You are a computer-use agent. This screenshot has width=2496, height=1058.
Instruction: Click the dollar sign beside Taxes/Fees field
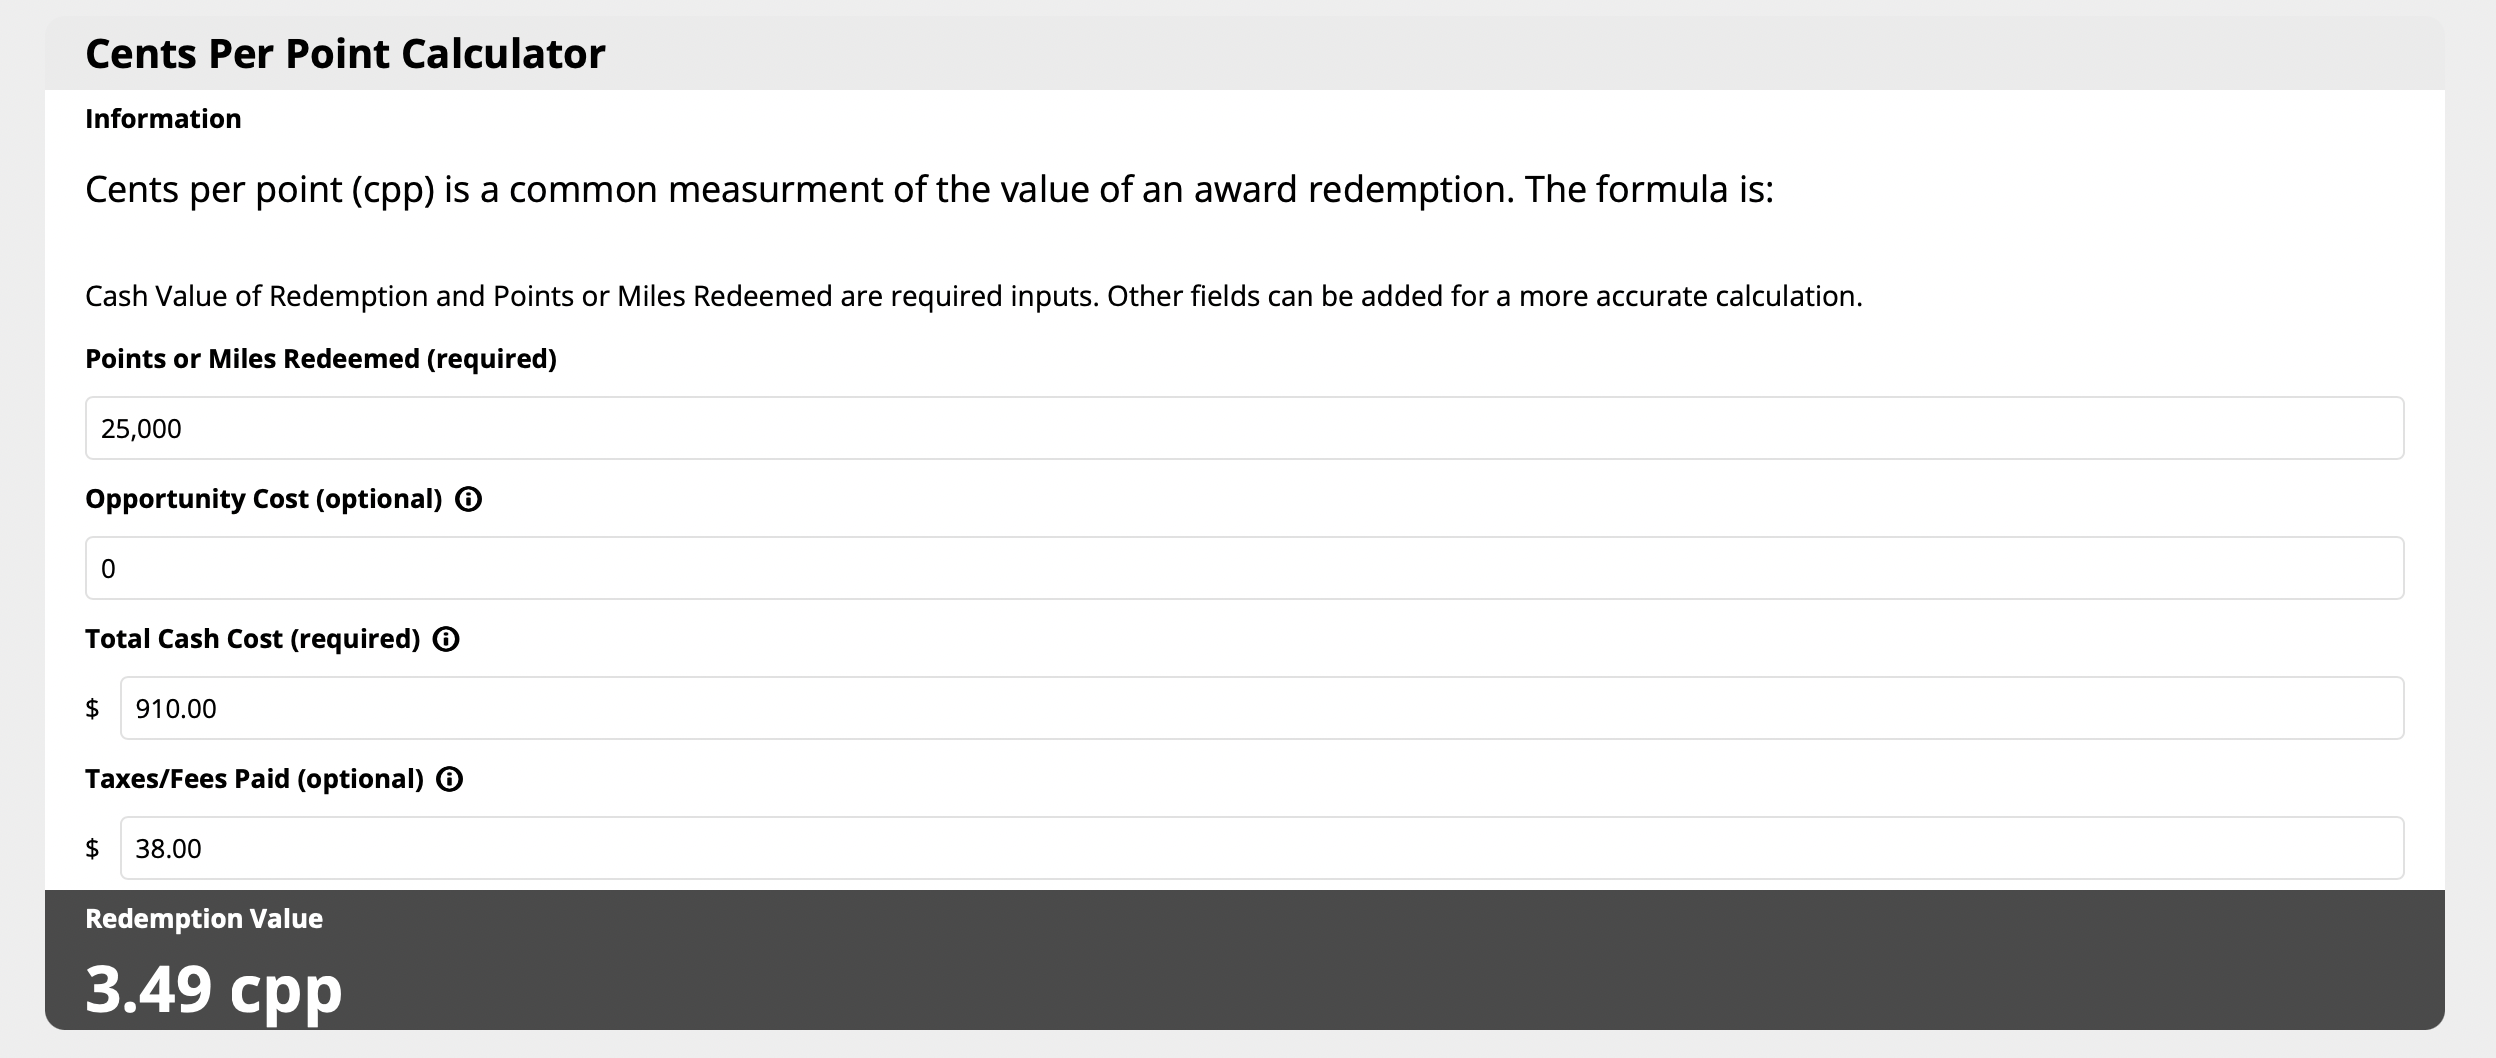point(92,849)
